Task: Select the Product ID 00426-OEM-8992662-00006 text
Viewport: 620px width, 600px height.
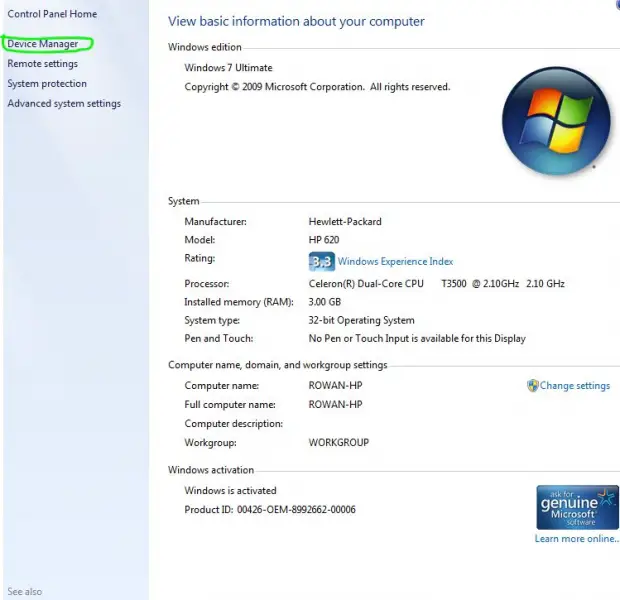Action: pos(270,509)
